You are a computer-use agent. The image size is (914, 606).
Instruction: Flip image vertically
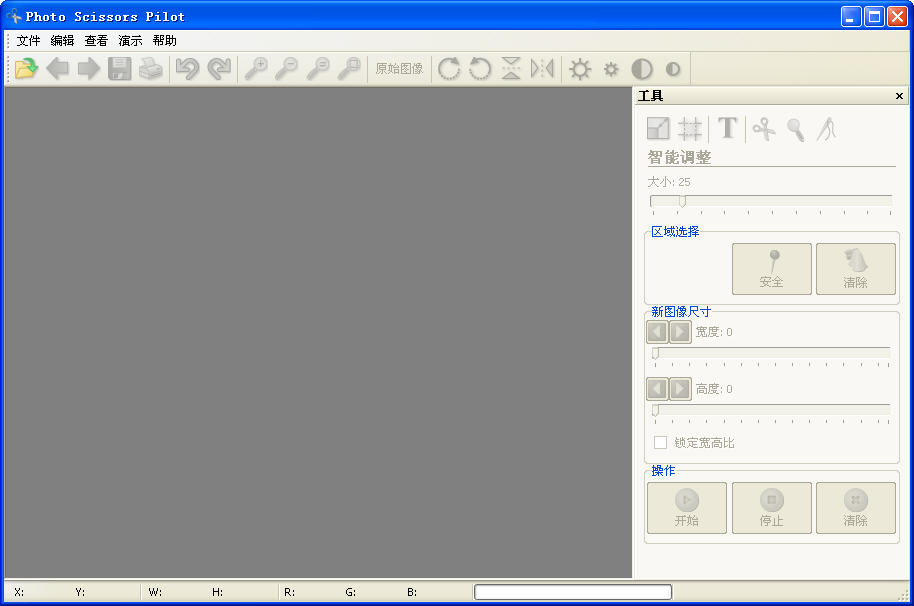coord(511,69)
